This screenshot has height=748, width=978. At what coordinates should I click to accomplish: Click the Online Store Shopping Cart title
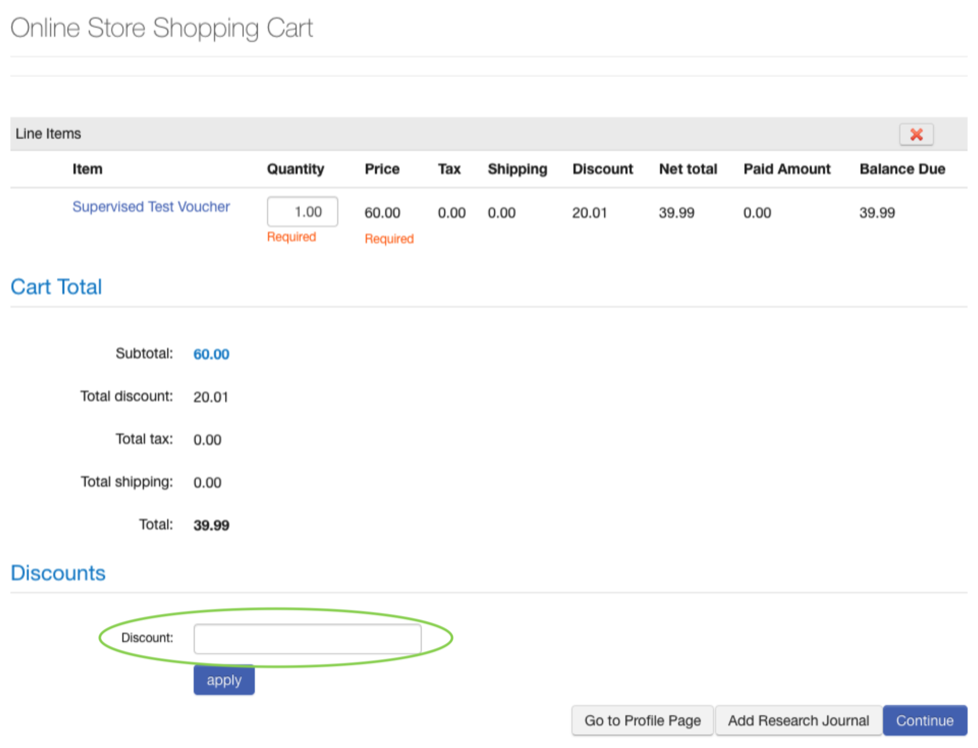point(162,28)
